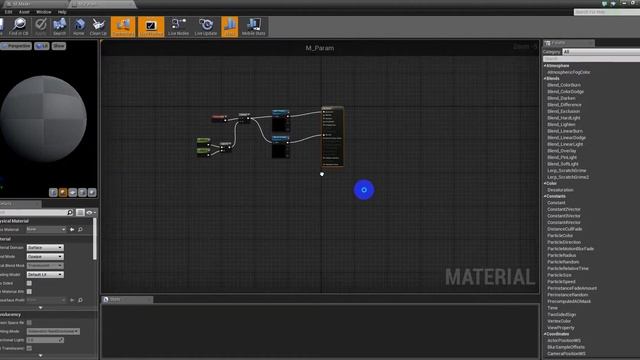The image size is (640, 360).
Task: Collapse the Constants category in Palette
Action: point(545,196)
